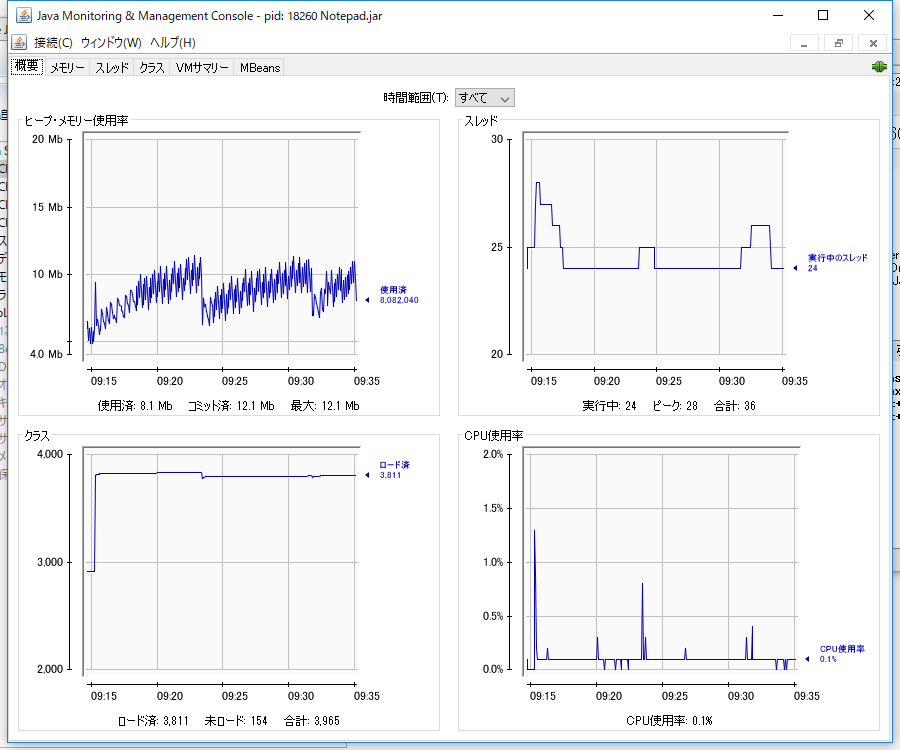Open the ヘルプ(H) menu
This screenshot has width=900, height=750.
click(x=173, y=42)
